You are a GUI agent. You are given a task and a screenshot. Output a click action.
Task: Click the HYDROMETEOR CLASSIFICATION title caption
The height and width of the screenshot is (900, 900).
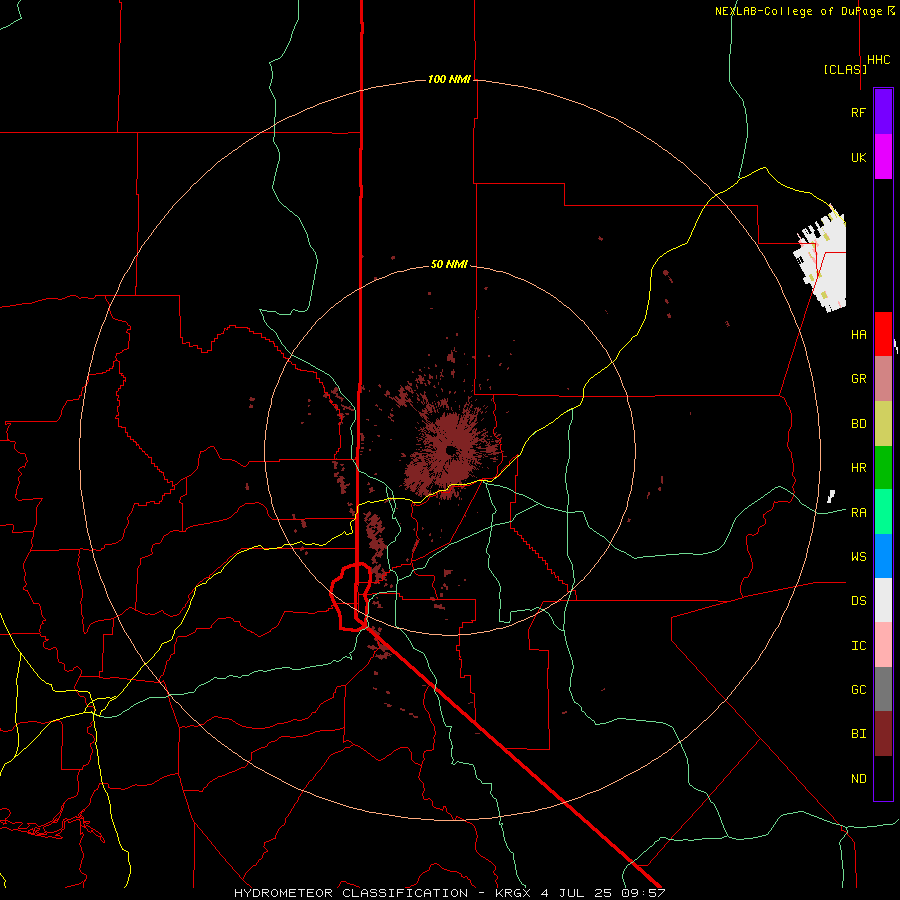(x=351, y=893)
